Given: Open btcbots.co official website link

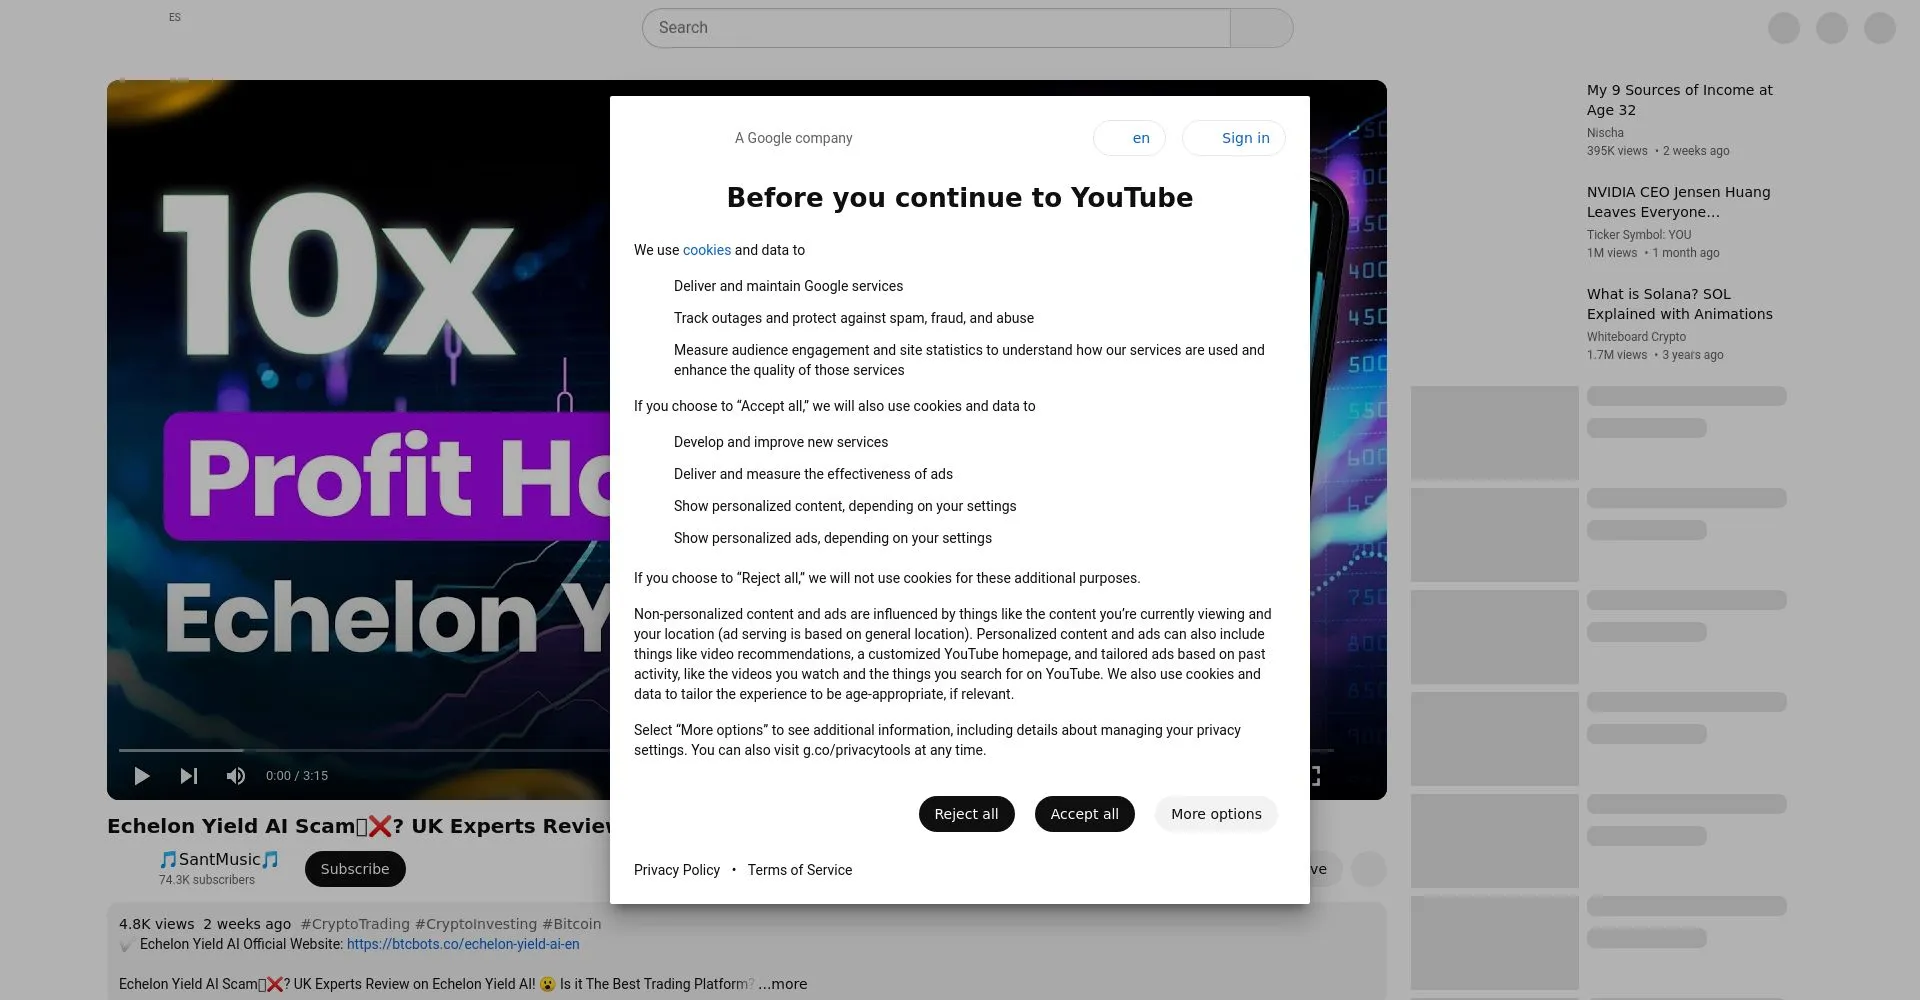Looking at the screenshot, I should coord(463,944).
